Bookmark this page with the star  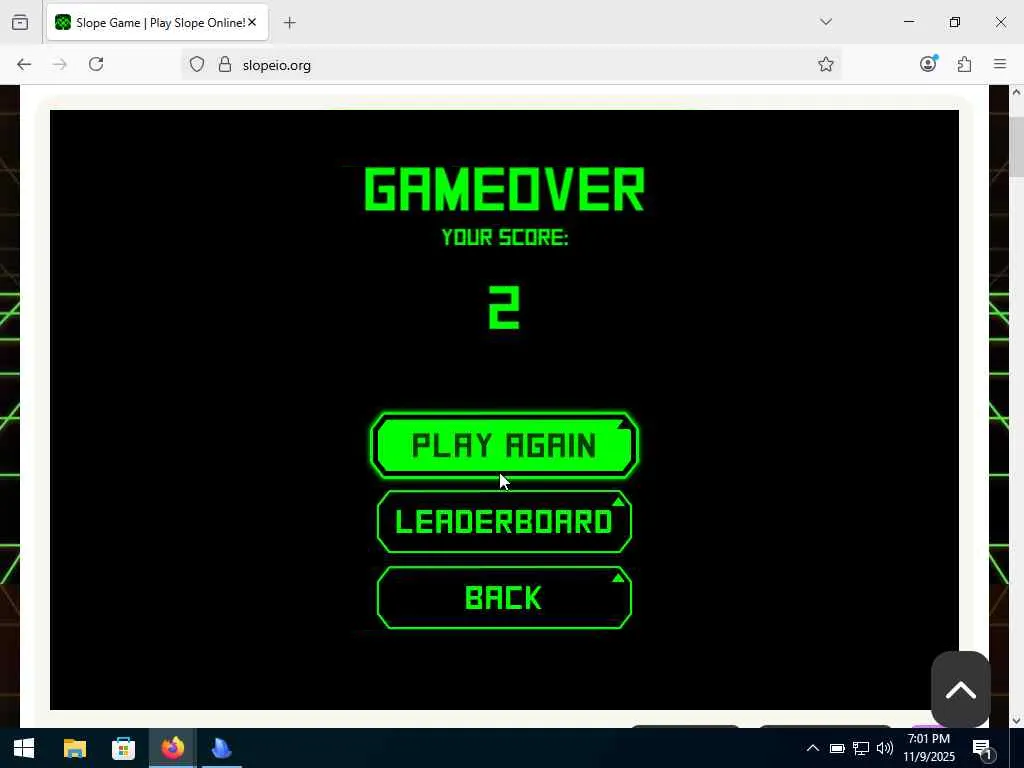(825, 64)
